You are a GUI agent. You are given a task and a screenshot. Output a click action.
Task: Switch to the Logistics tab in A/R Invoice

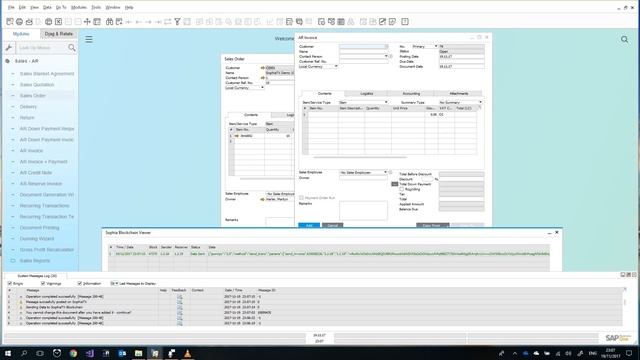[x=367, y=93]
